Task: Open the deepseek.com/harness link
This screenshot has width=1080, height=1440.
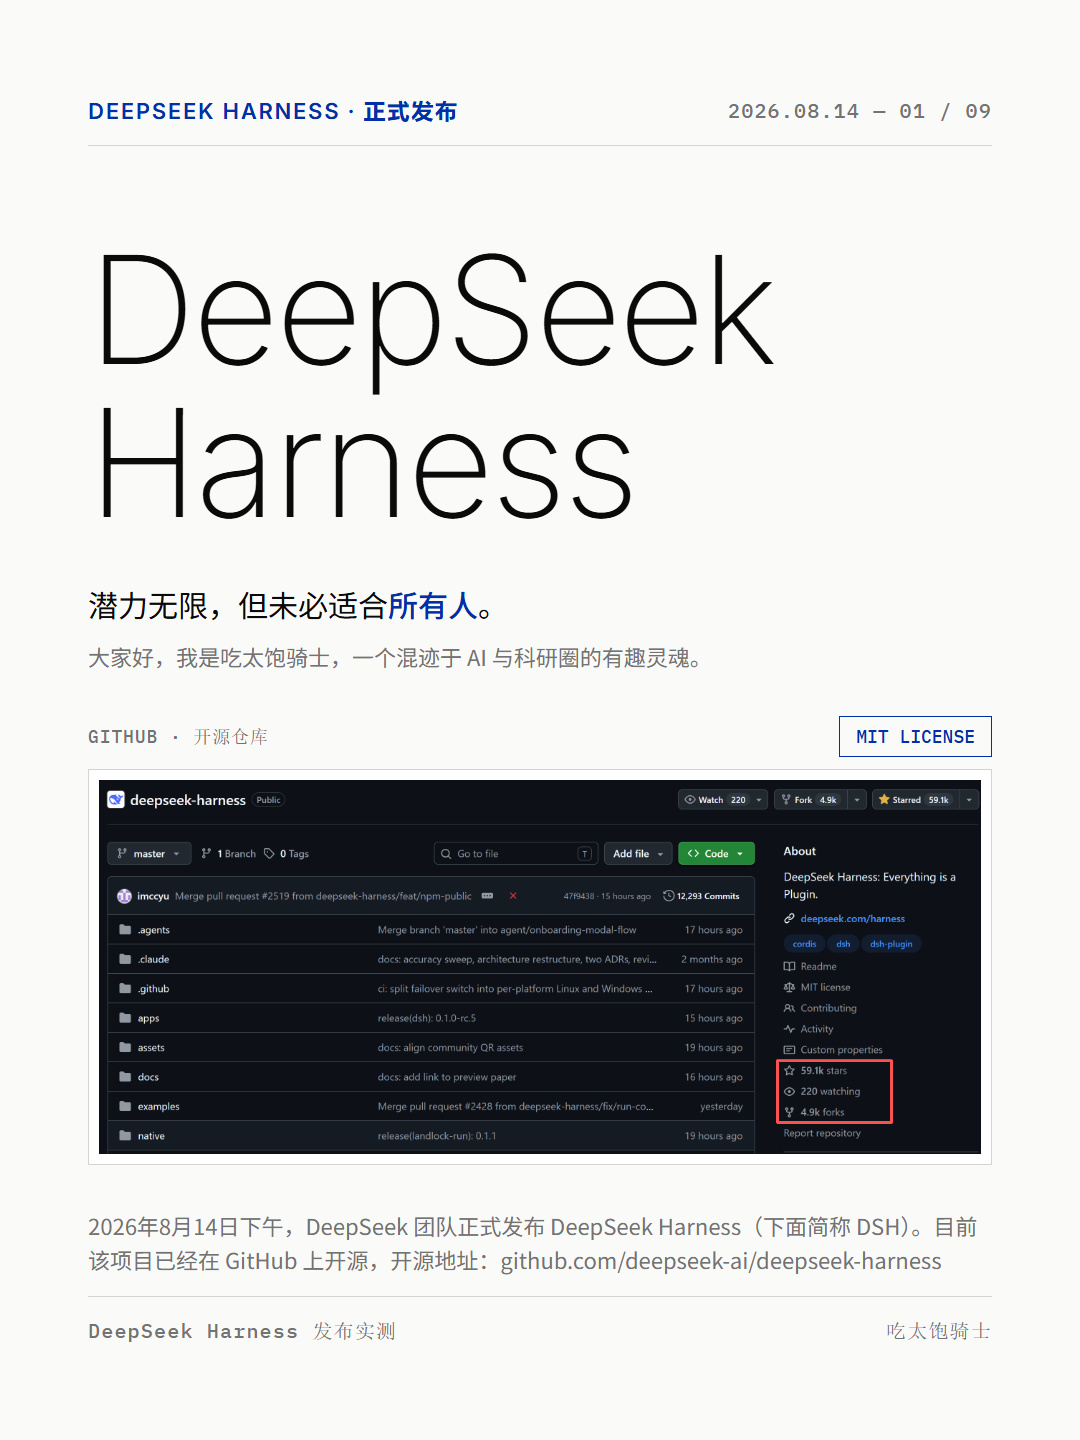Action: tap(852, 918)
